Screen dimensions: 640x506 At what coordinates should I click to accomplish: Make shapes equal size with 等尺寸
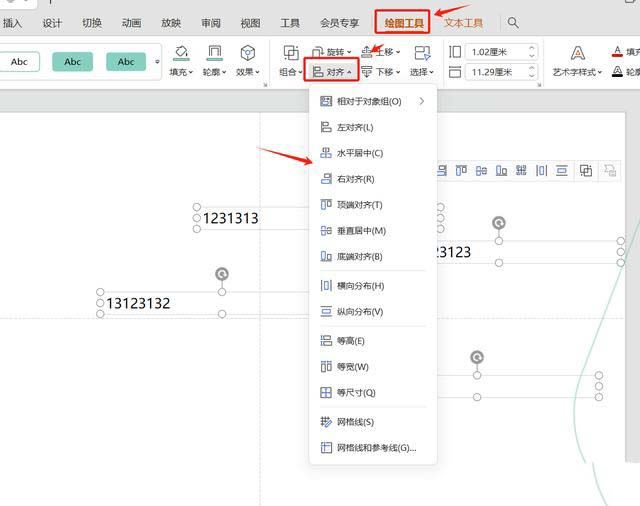355,393
